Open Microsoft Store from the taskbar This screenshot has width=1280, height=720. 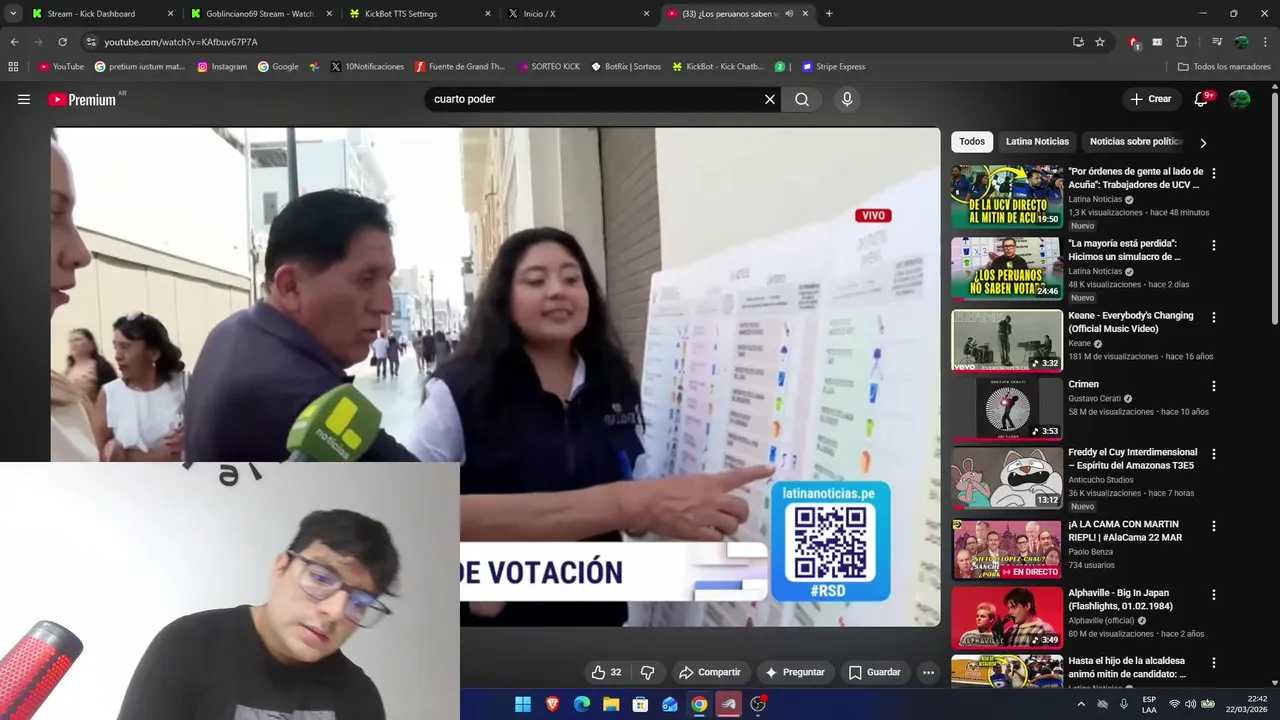click(641, 704)
